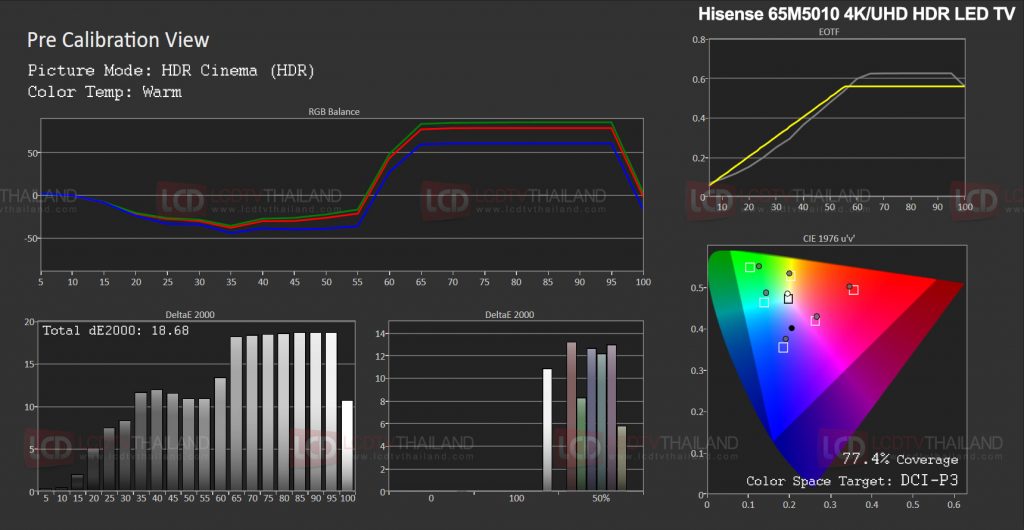Click the grayscale DeltaE 2000 chart title above Total dE2000
The height and width of the screenshot is (530, 1024).
click(190, 315)
